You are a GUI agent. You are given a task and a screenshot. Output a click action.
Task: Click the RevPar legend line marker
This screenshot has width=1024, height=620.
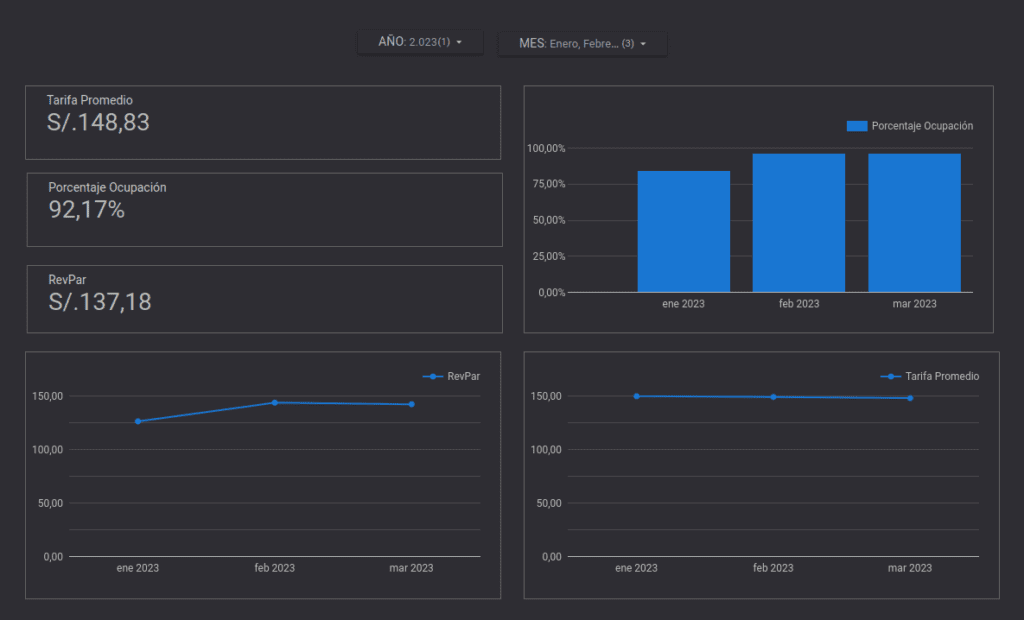[433, 377]
